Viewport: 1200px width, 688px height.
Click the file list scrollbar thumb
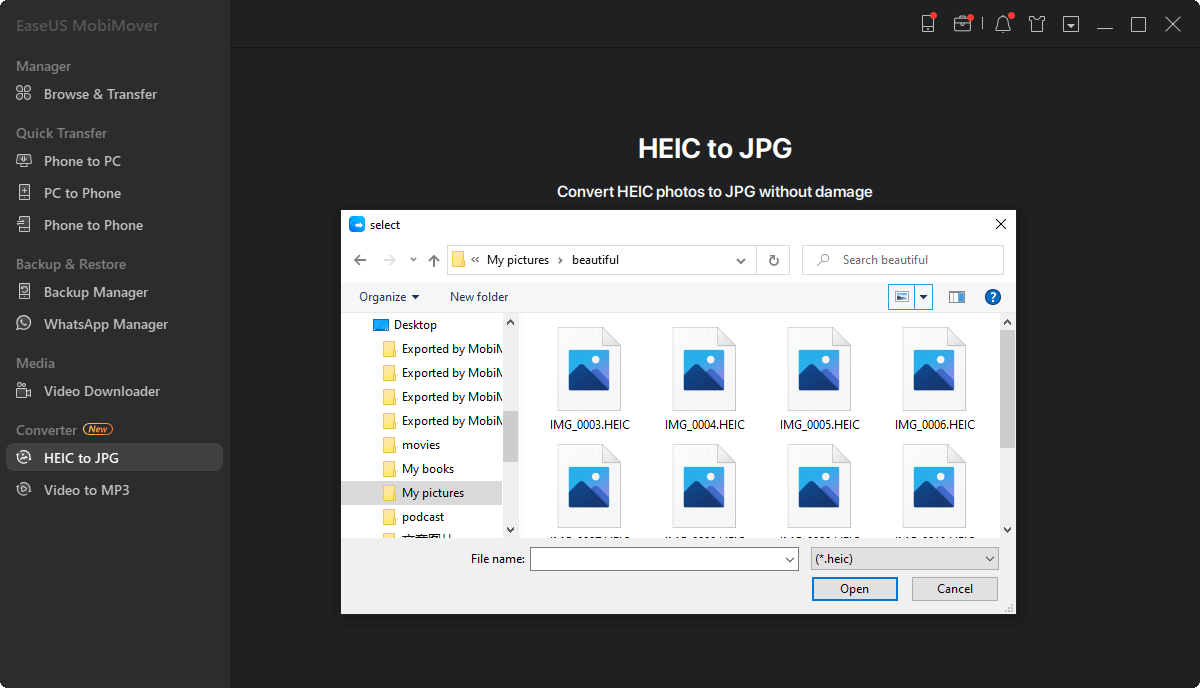click(1007, 388)
